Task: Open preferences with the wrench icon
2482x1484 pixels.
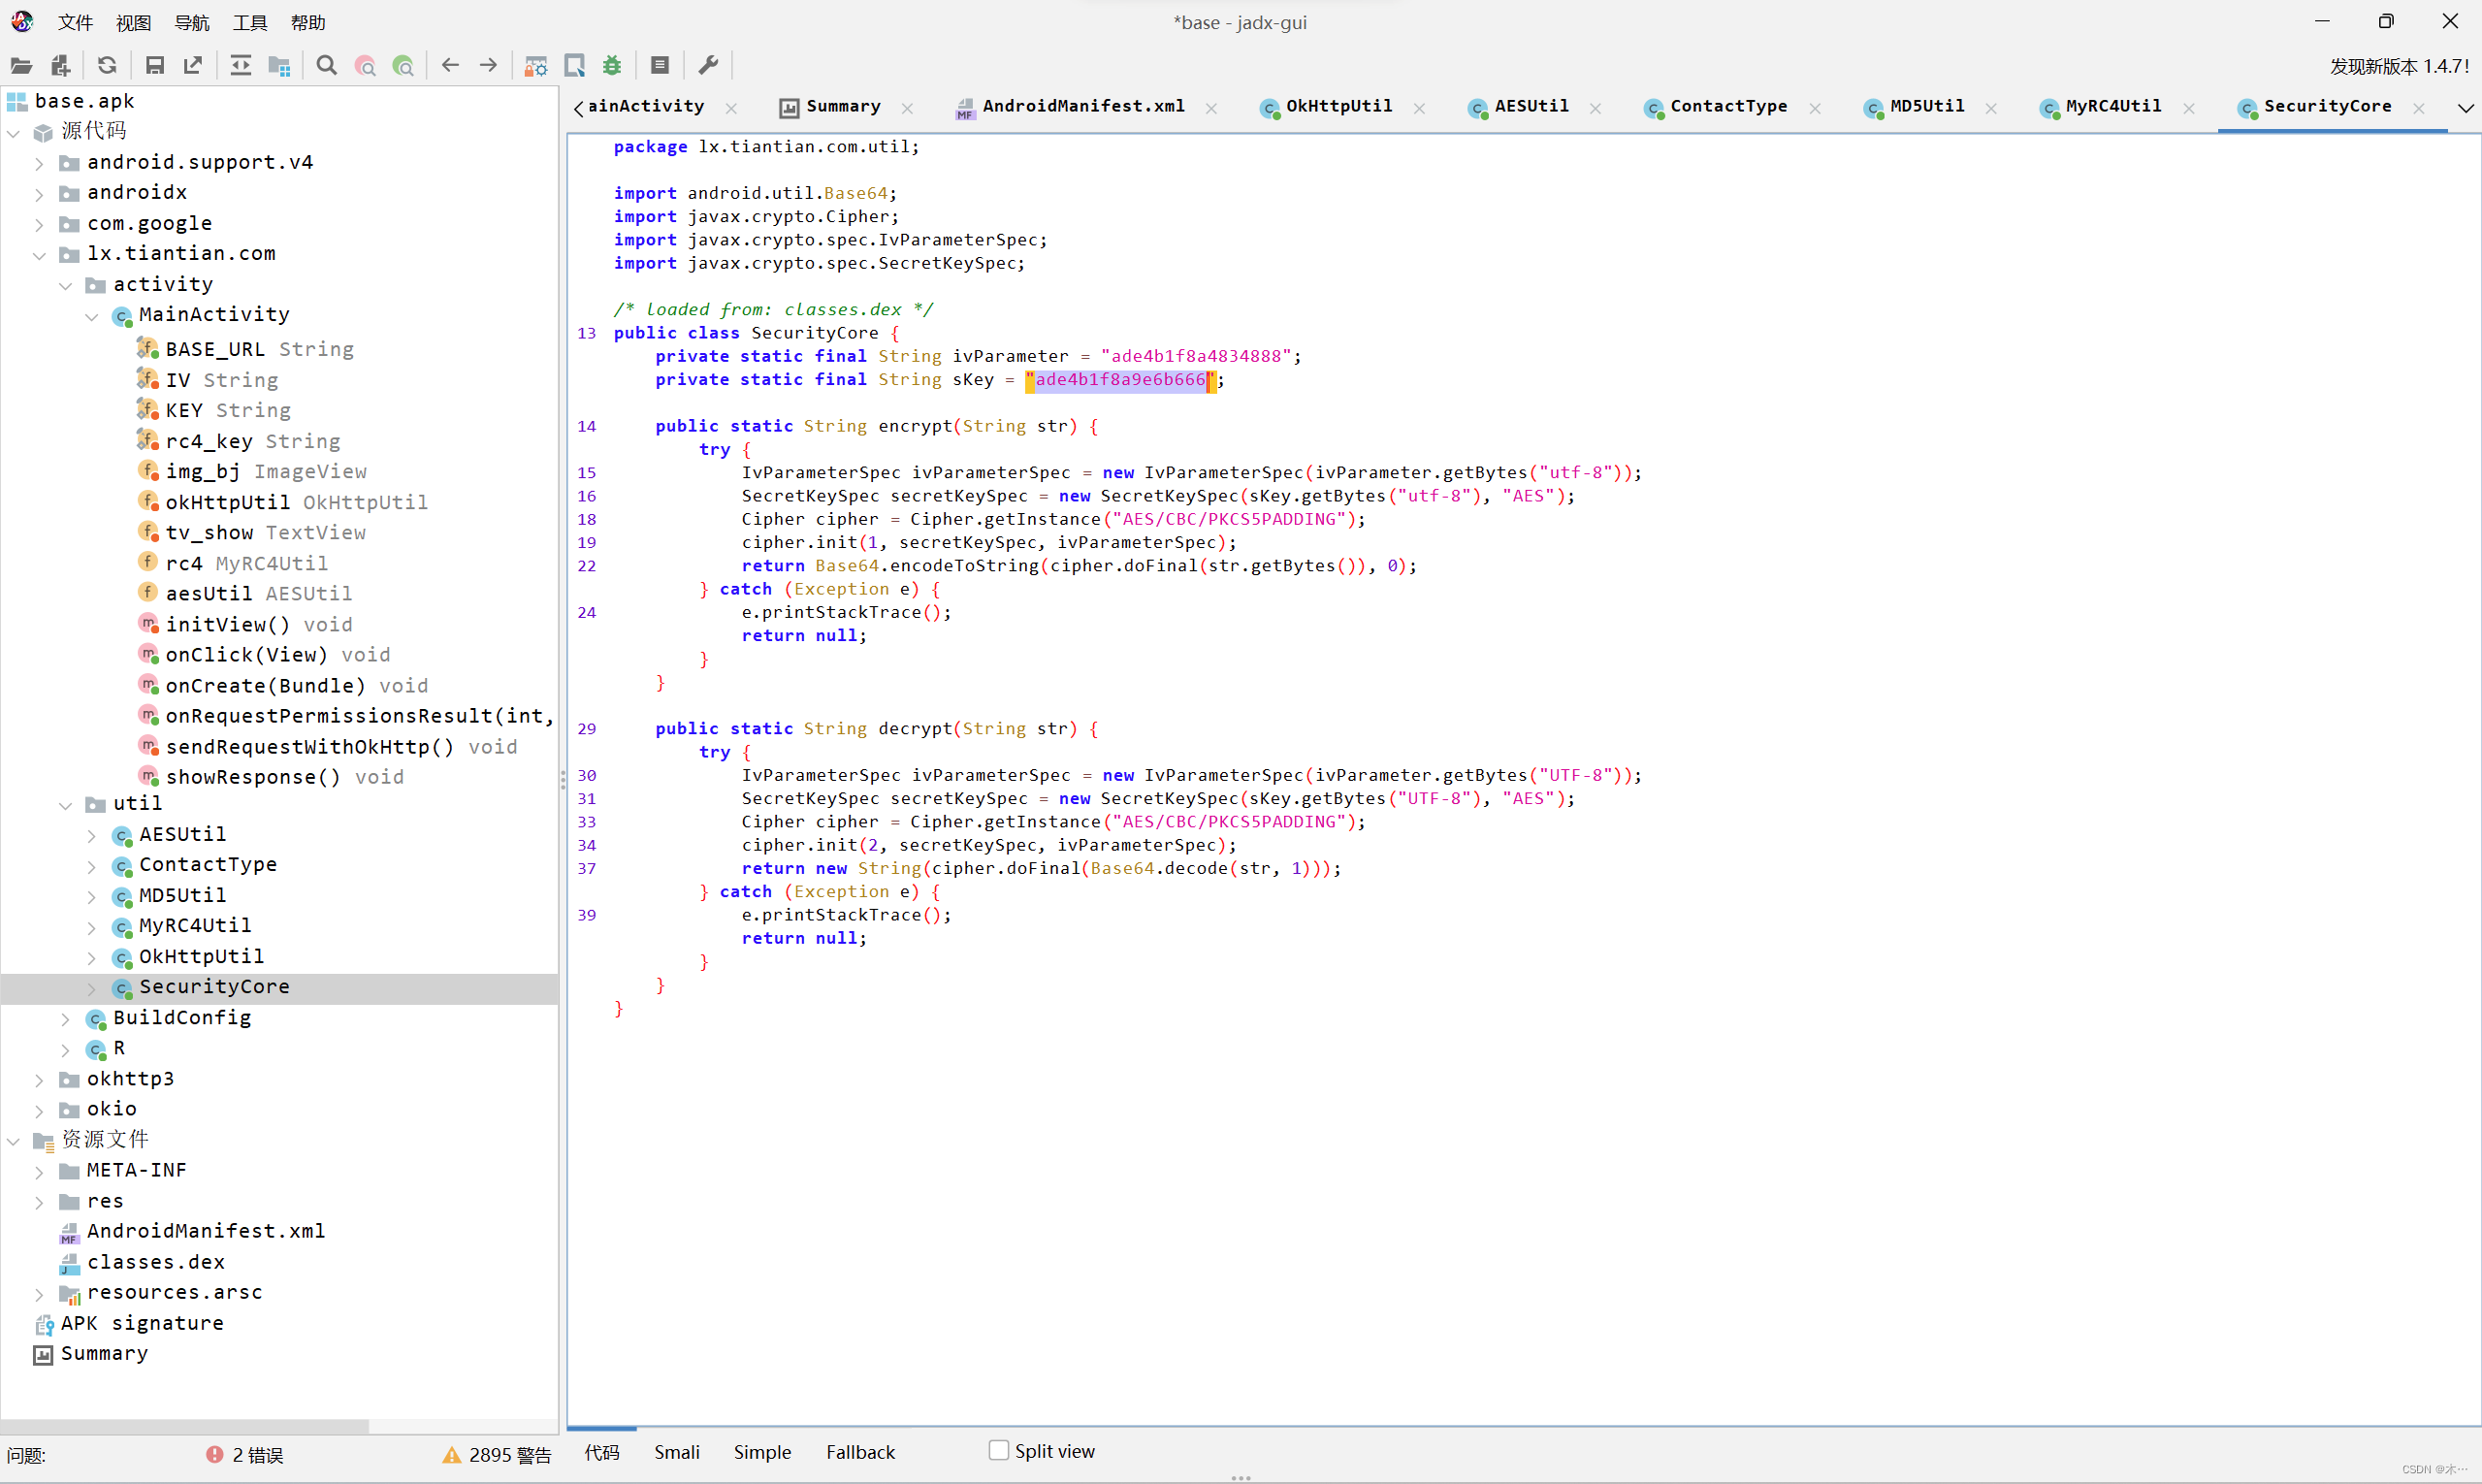Action: pyautogui.click(x=708, y=66)
